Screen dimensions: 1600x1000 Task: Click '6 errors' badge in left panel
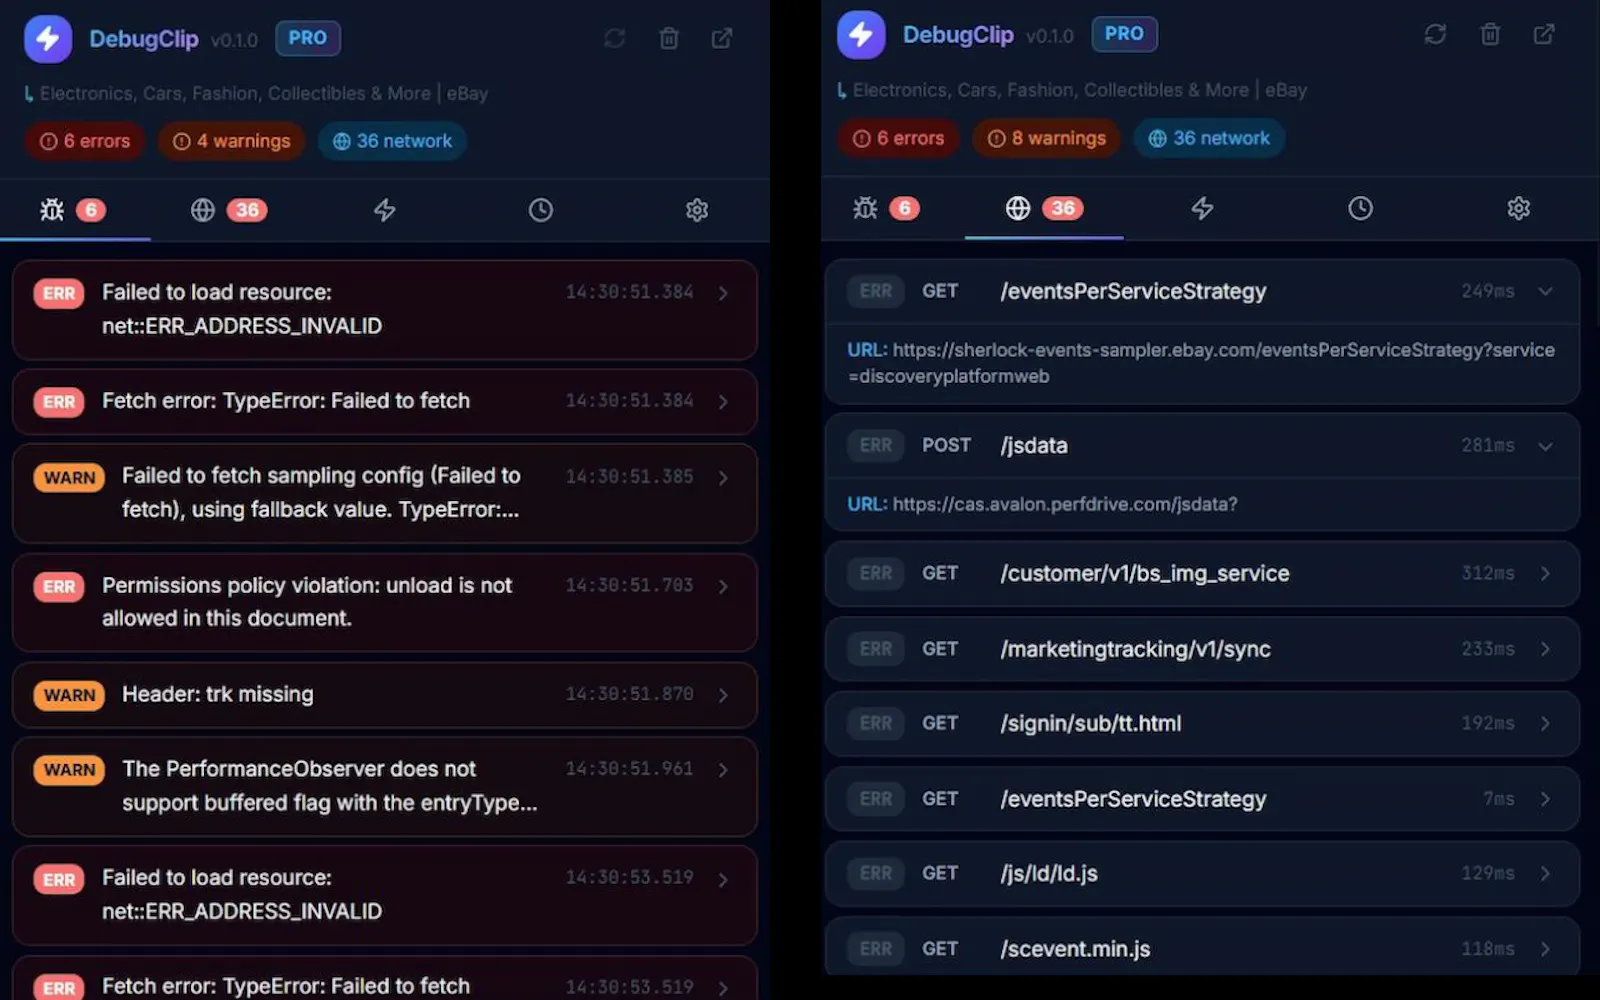[85, 141]
